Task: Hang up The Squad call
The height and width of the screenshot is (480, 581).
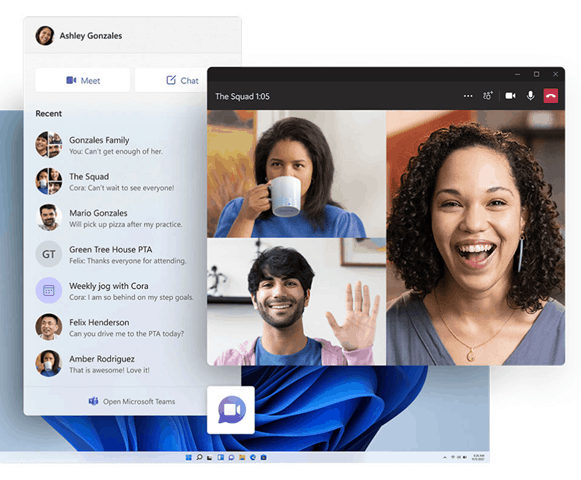Action: (551, 96)
